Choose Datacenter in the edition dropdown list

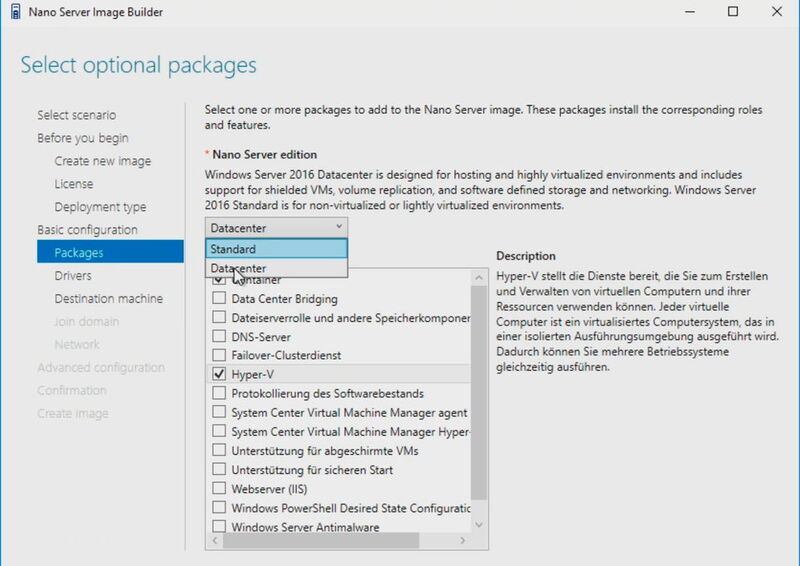276,268
